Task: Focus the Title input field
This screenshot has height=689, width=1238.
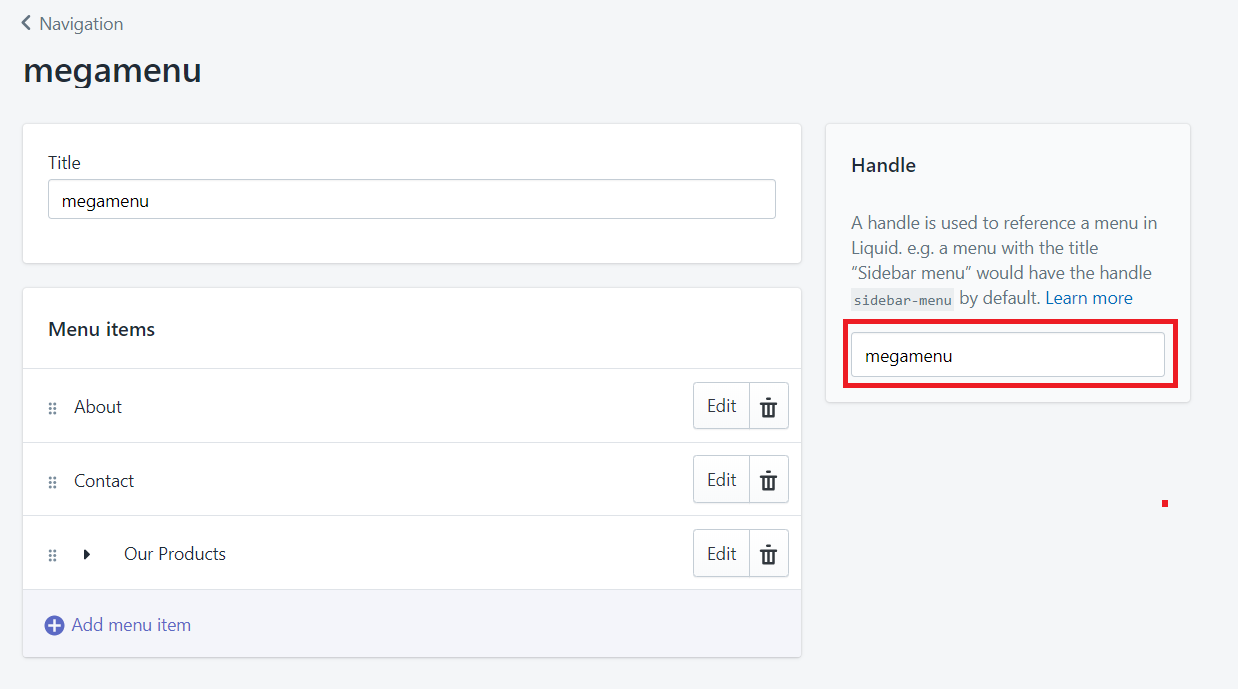Action: point(412,199)
